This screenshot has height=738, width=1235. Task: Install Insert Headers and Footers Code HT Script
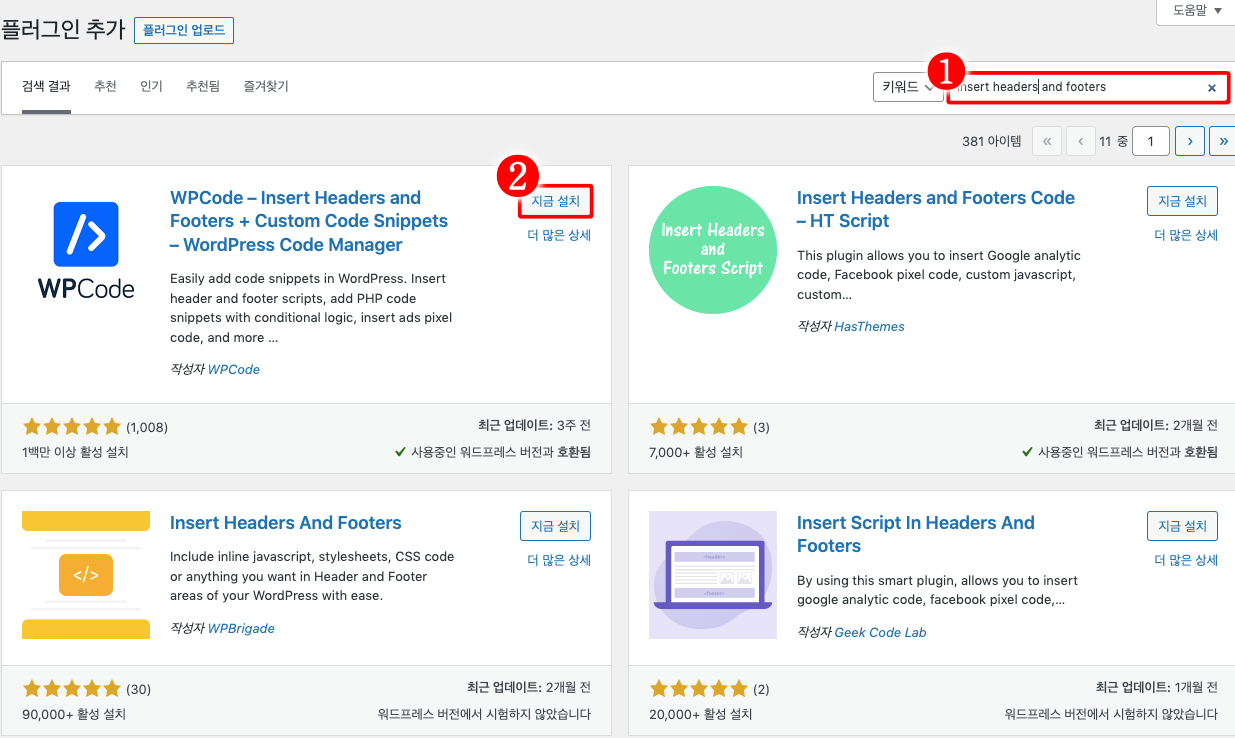tap(1182, 201)
